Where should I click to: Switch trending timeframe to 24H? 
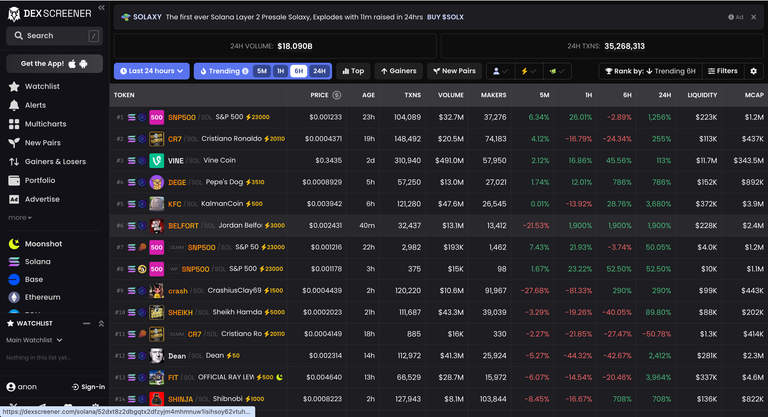tap(319, 71)
